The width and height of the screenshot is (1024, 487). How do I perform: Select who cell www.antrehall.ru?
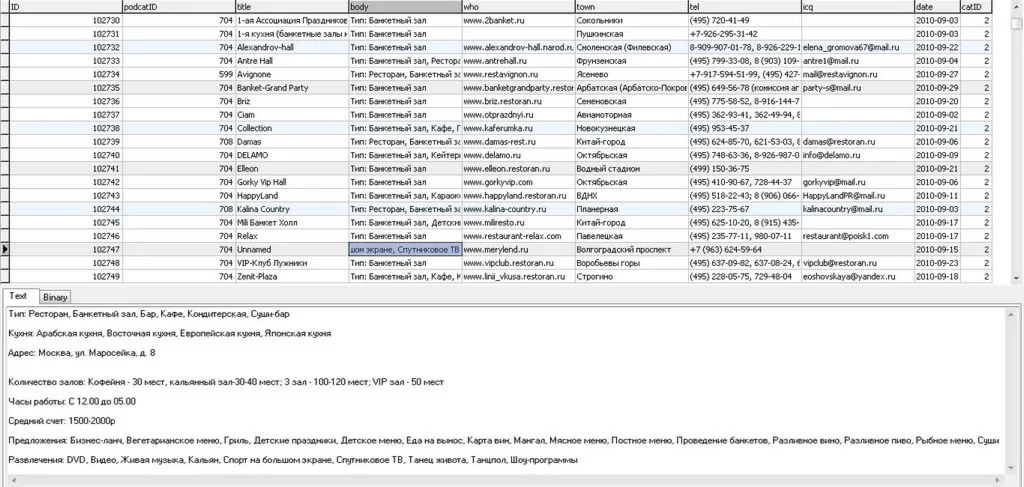click(x=518, y=61)
